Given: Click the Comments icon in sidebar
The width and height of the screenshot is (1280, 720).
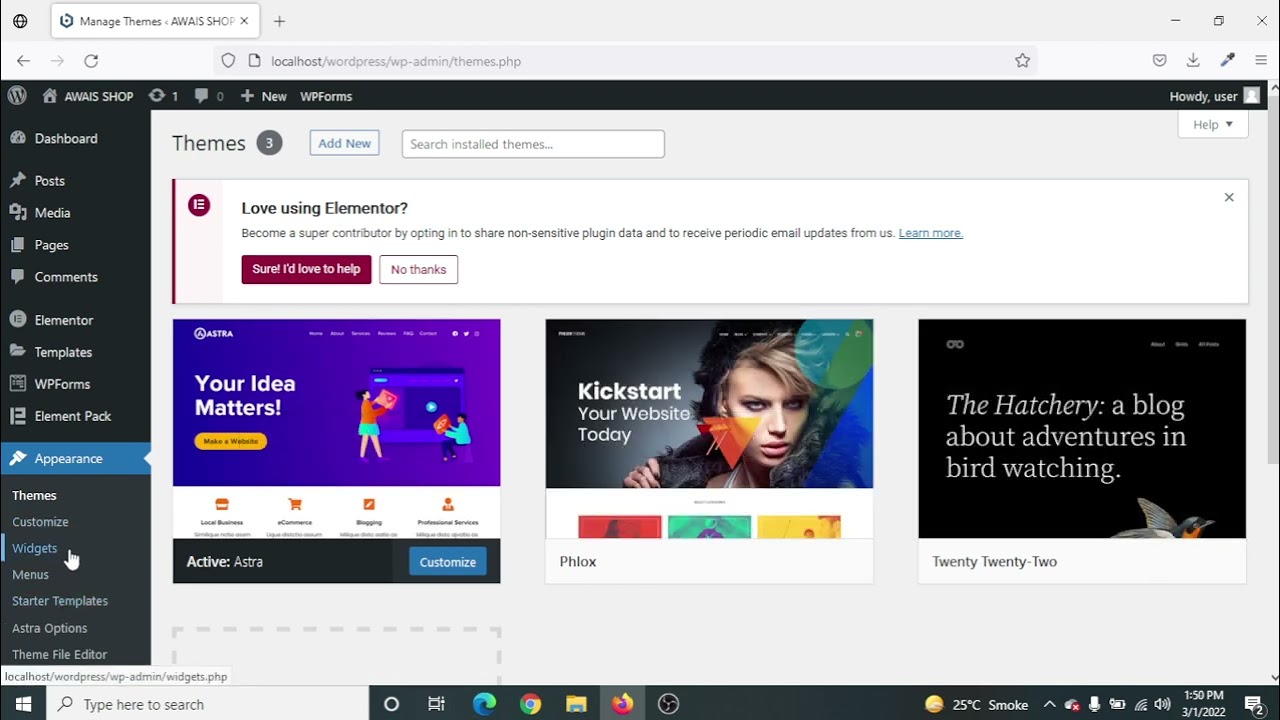Looking at the screenshot, I should [17, 276].
